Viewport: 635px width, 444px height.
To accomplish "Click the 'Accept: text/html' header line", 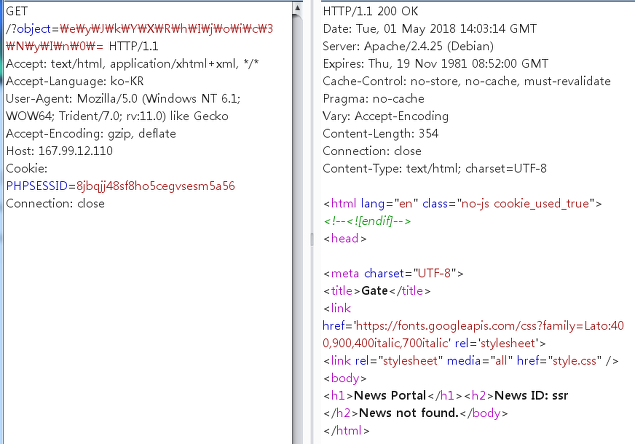I will tap(132, 64).
